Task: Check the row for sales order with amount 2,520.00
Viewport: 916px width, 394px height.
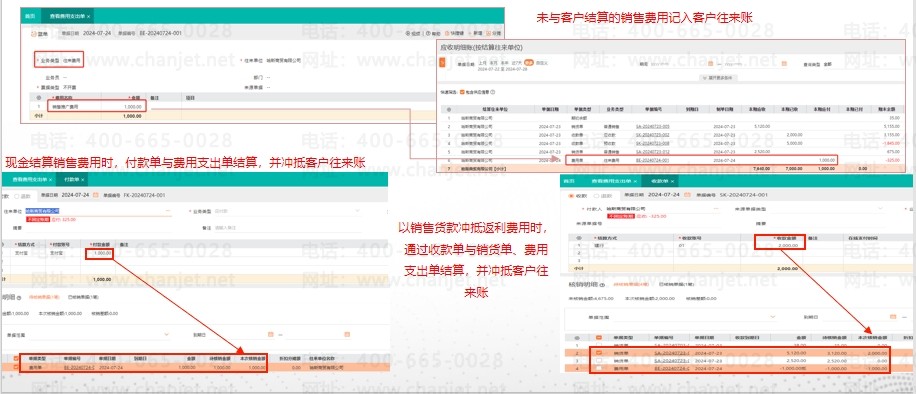Action: (598, 361)
